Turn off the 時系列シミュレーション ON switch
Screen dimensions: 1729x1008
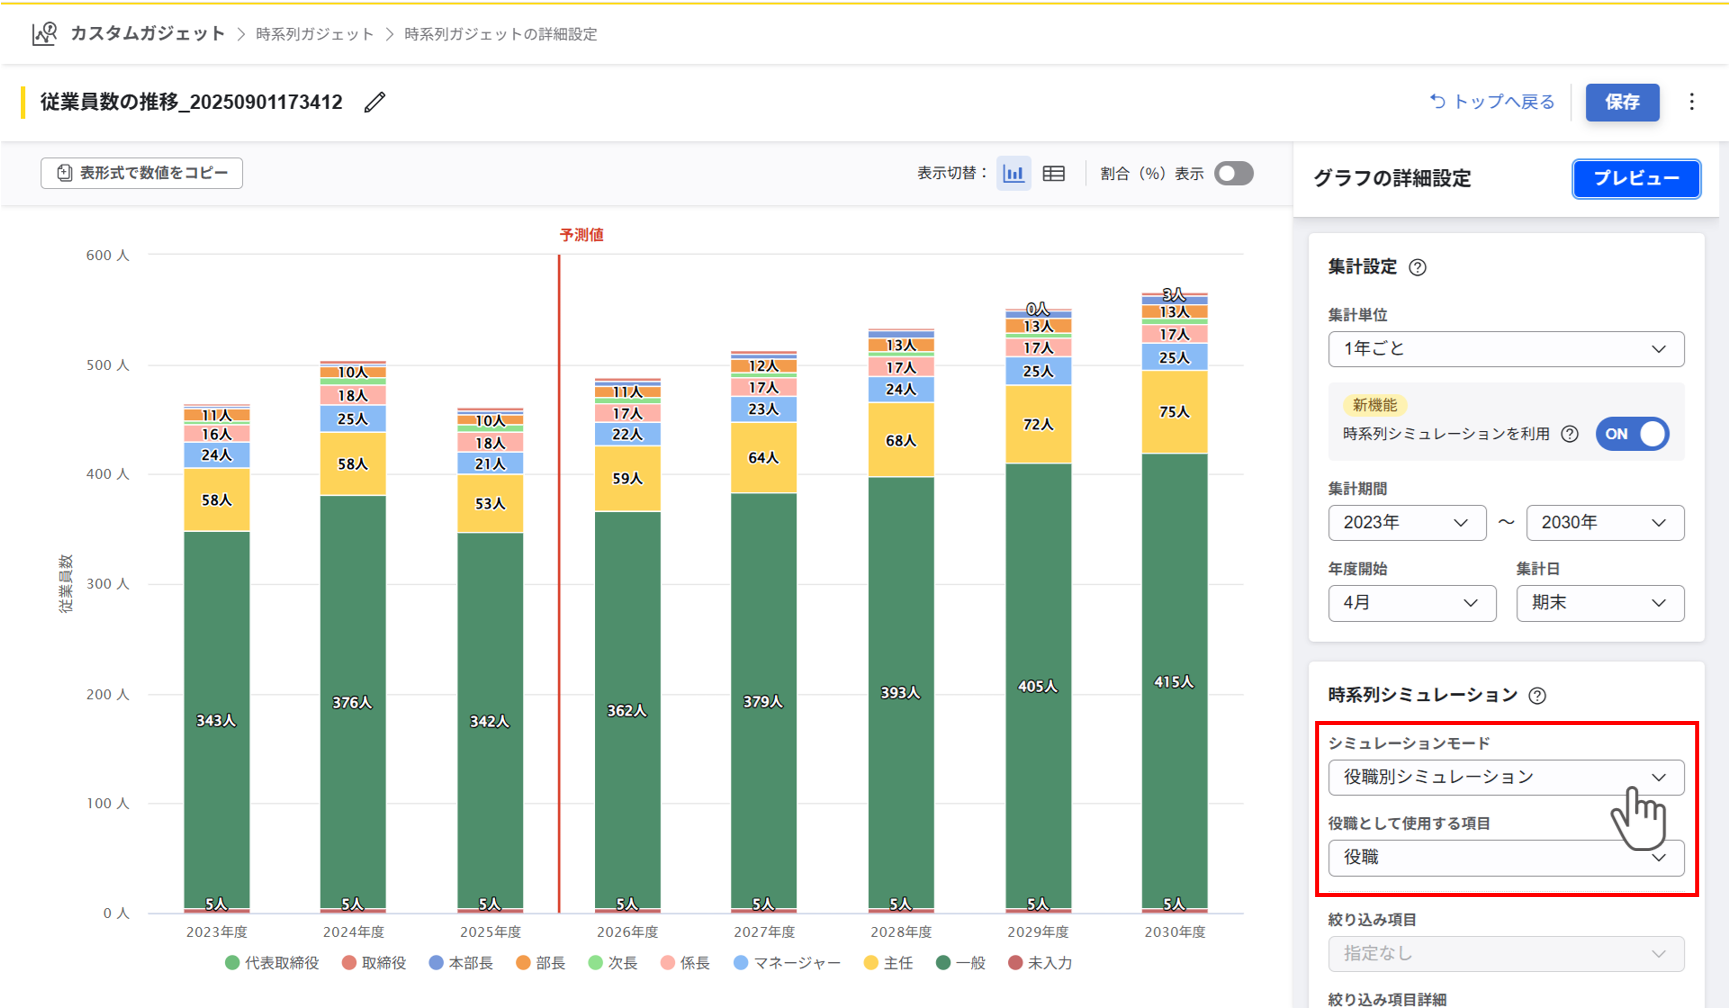coord(1632,434)
